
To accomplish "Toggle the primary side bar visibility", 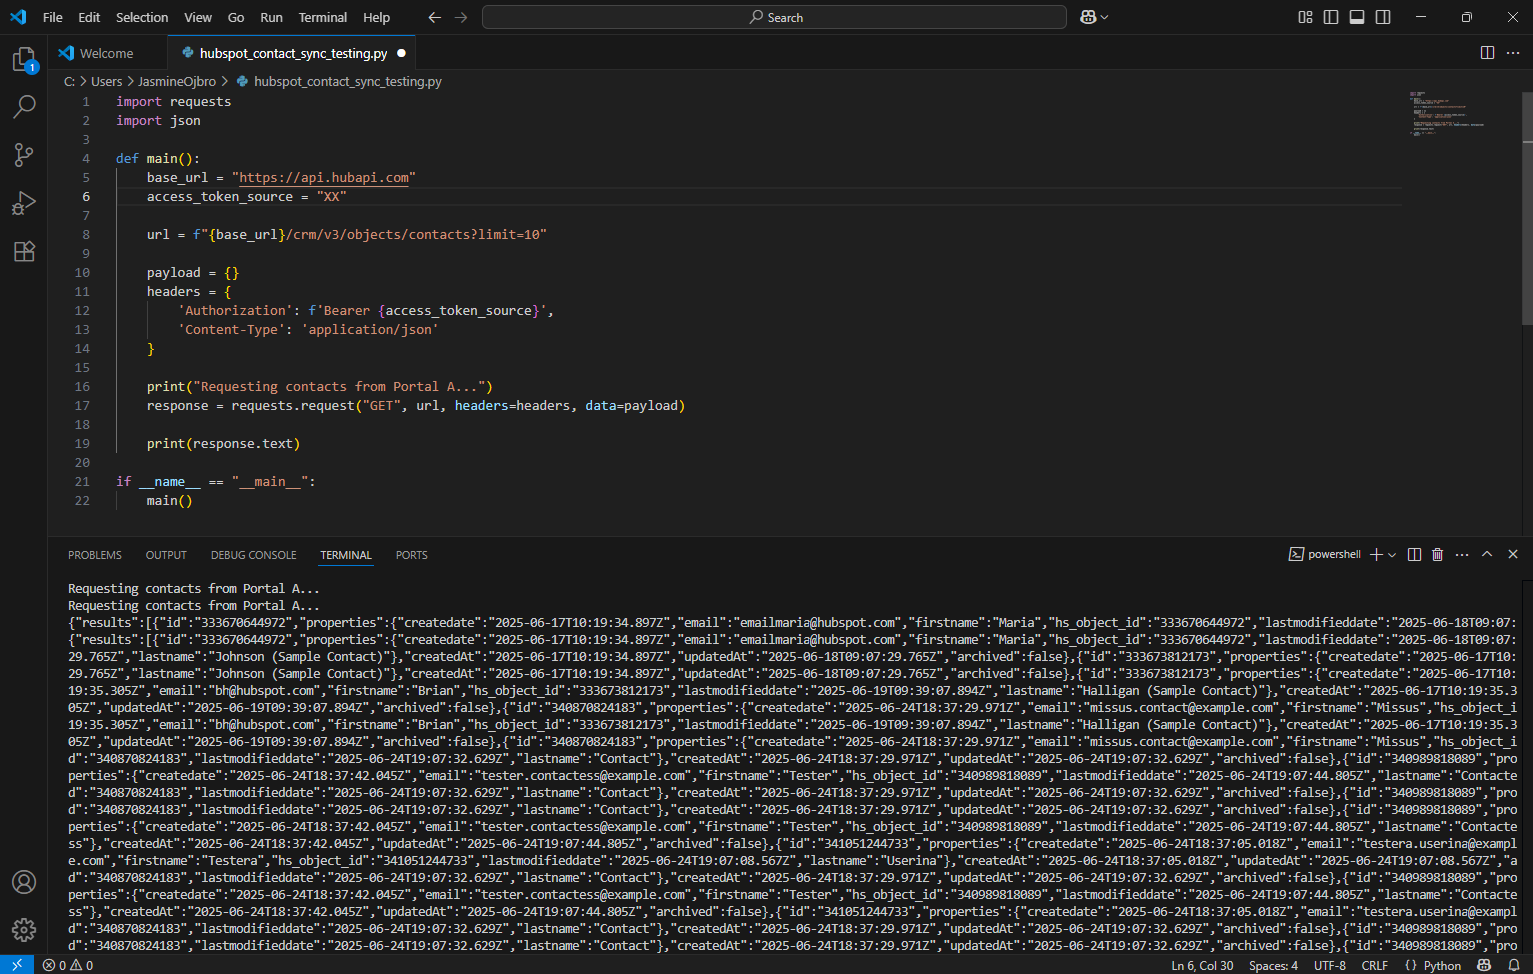I will [1331, 17].
